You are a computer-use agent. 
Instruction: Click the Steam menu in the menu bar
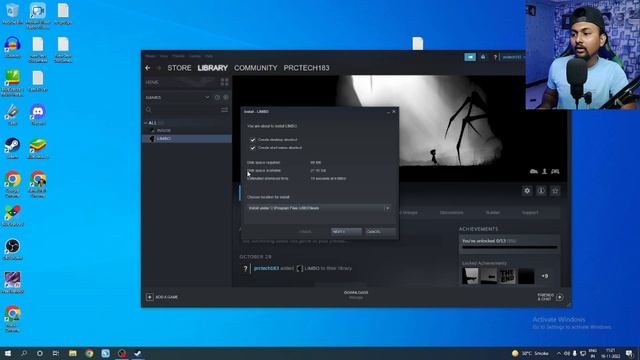coord(150,56)
